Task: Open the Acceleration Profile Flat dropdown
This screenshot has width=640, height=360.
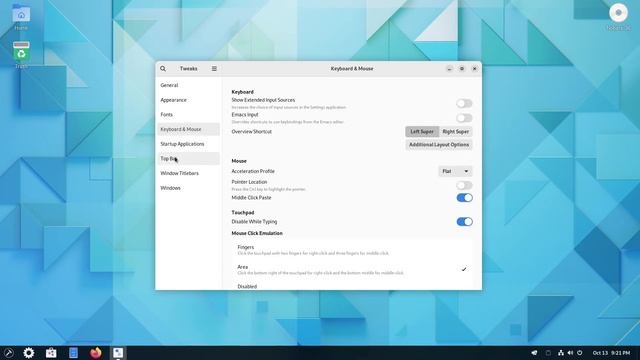Action: [455, 171]
